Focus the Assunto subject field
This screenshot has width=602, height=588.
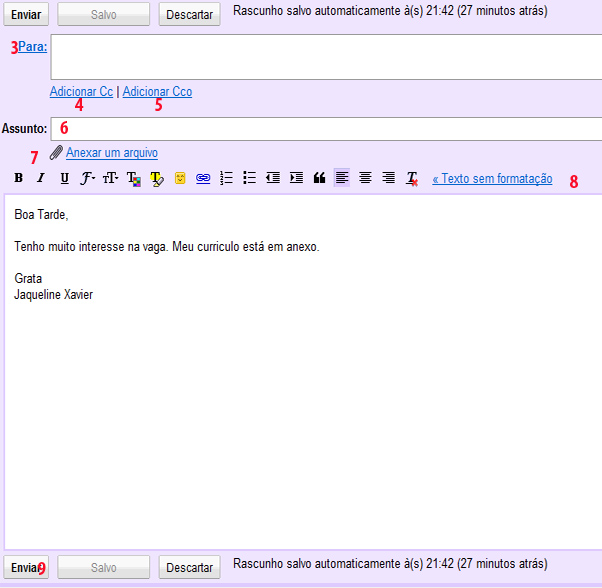(326, 129)
